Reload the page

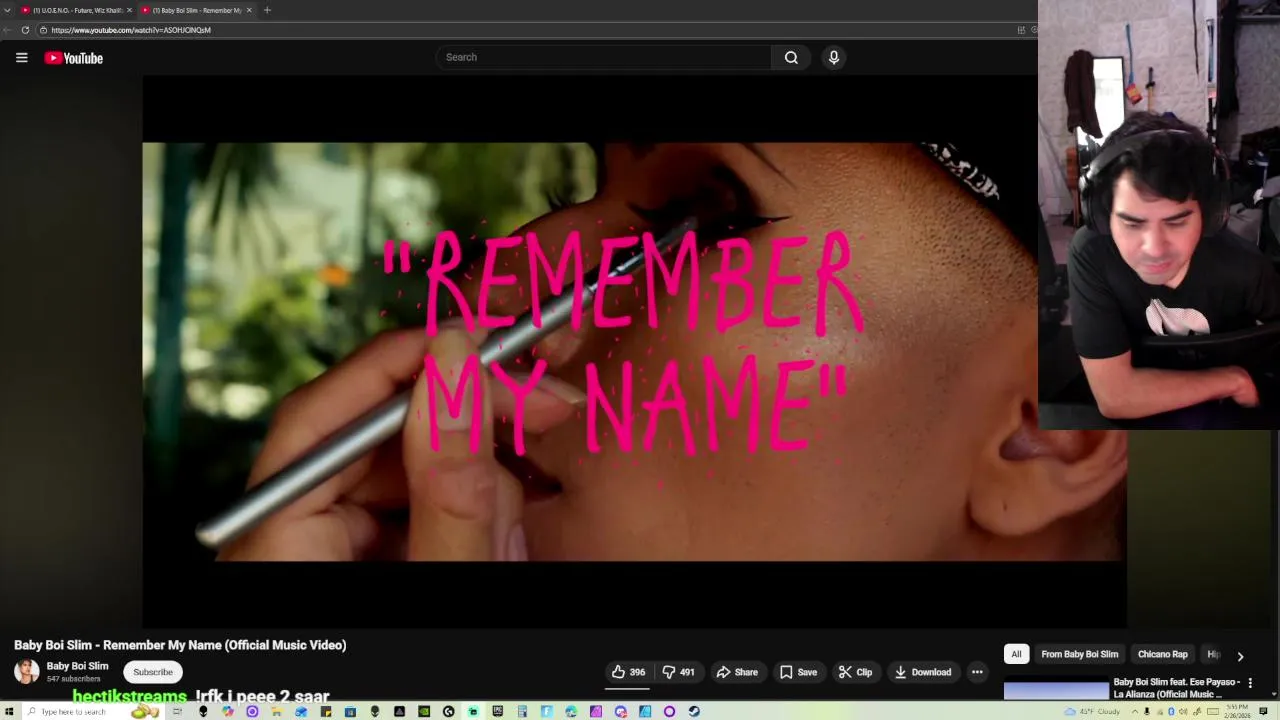pos(25,30)
